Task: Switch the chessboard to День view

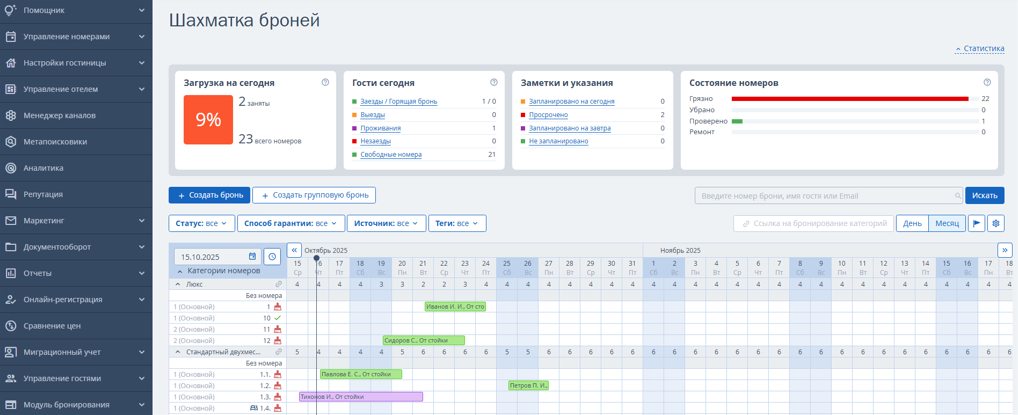Action: click(912, 223)
